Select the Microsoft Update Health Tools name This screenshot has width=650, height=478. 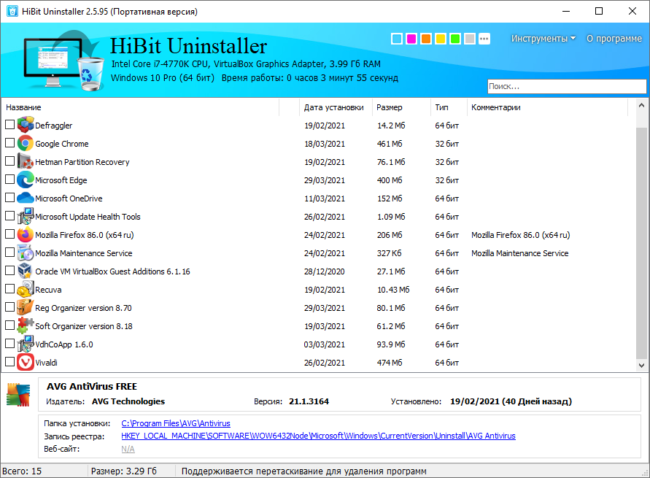(x=87, y=216)
